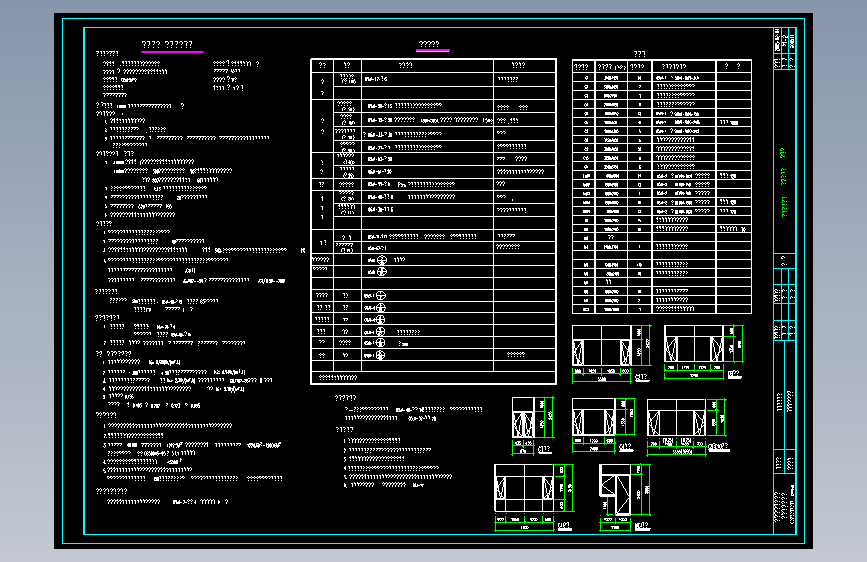This screenshot has width=867, height=562.
Task: Select magenta underline beneath the left notes title
Action: tap(173, 51)
